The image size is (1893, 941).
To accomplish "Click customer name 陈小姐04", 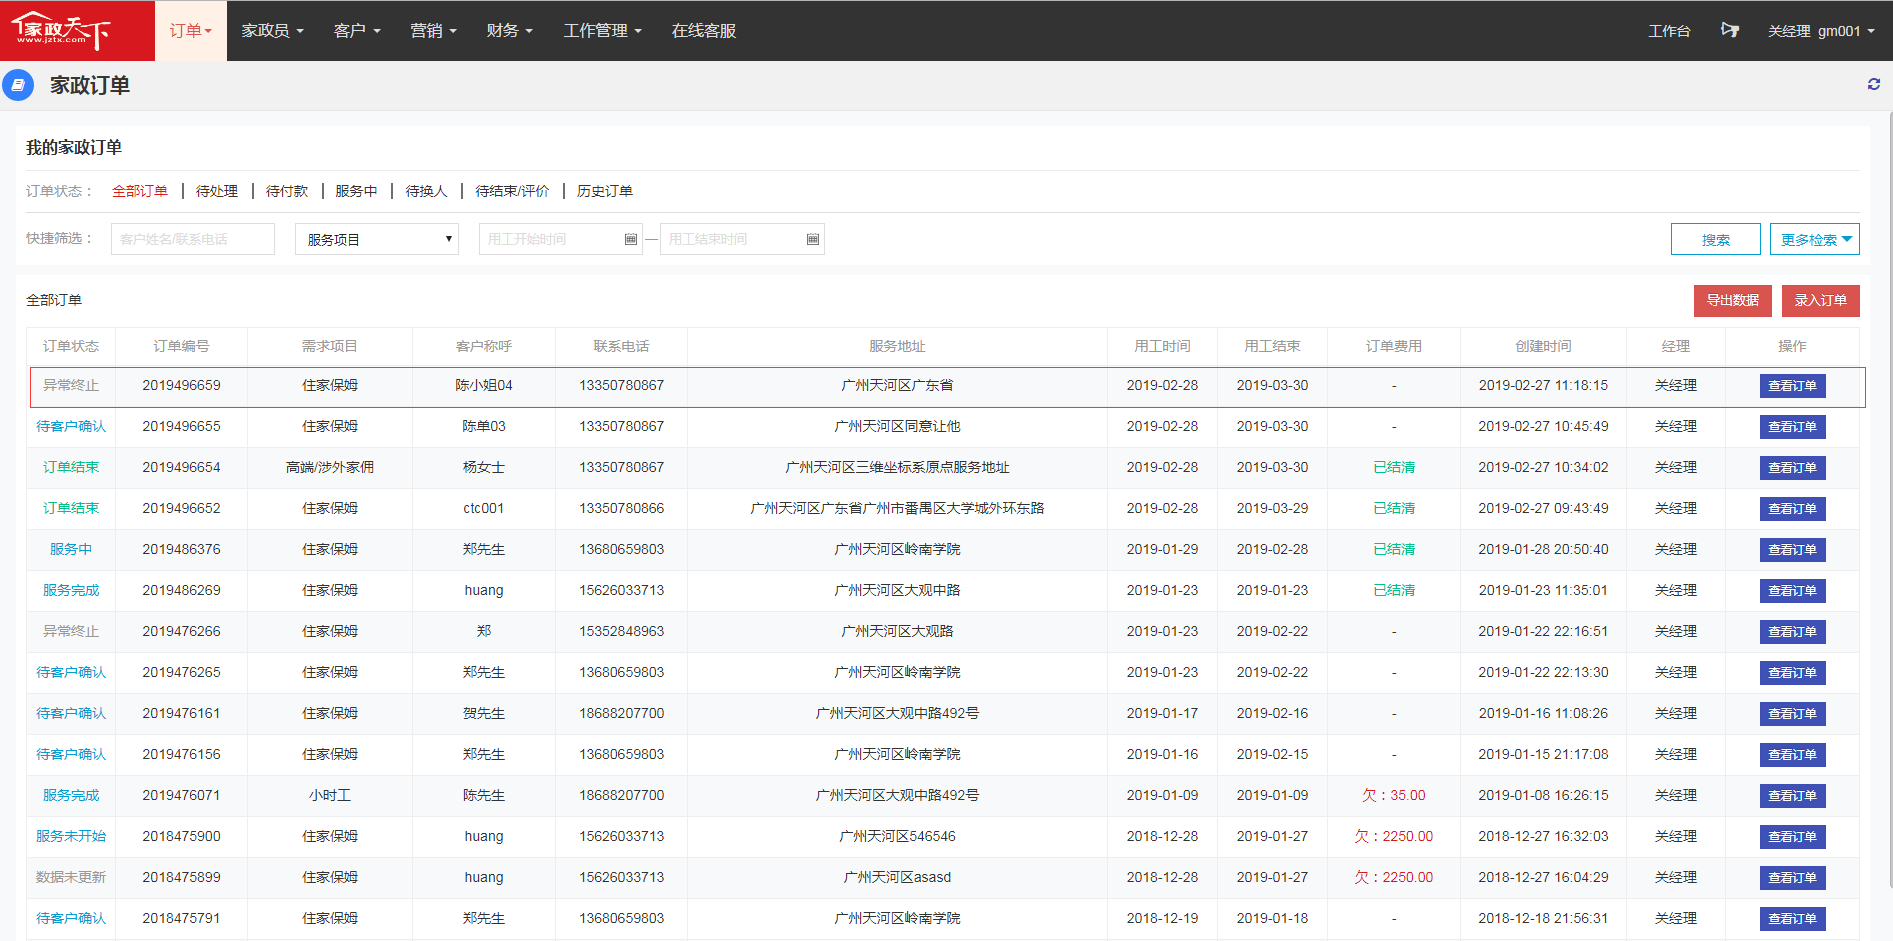I will point(484,385).
